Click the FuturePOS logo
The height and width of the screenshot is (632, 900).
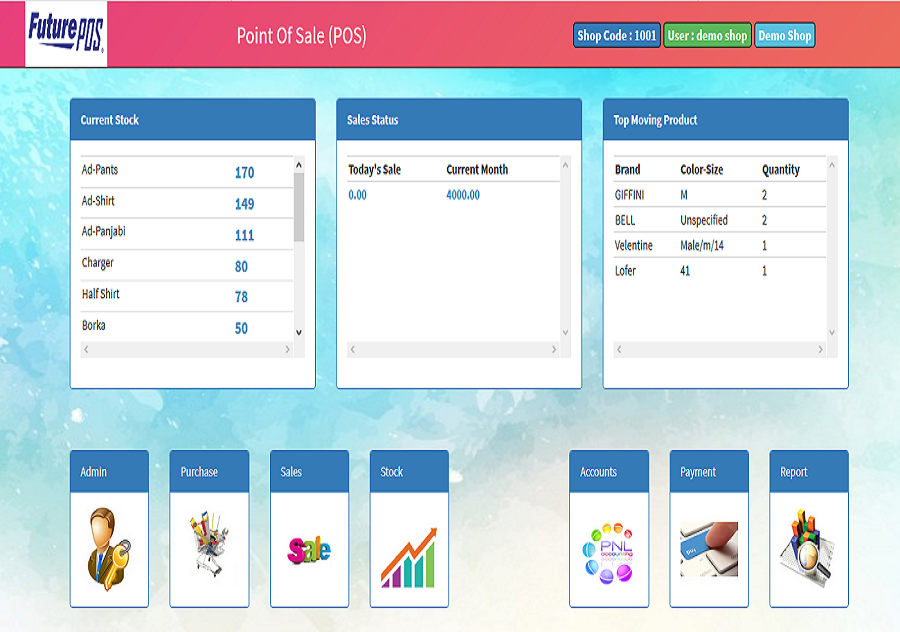[66, 35]
